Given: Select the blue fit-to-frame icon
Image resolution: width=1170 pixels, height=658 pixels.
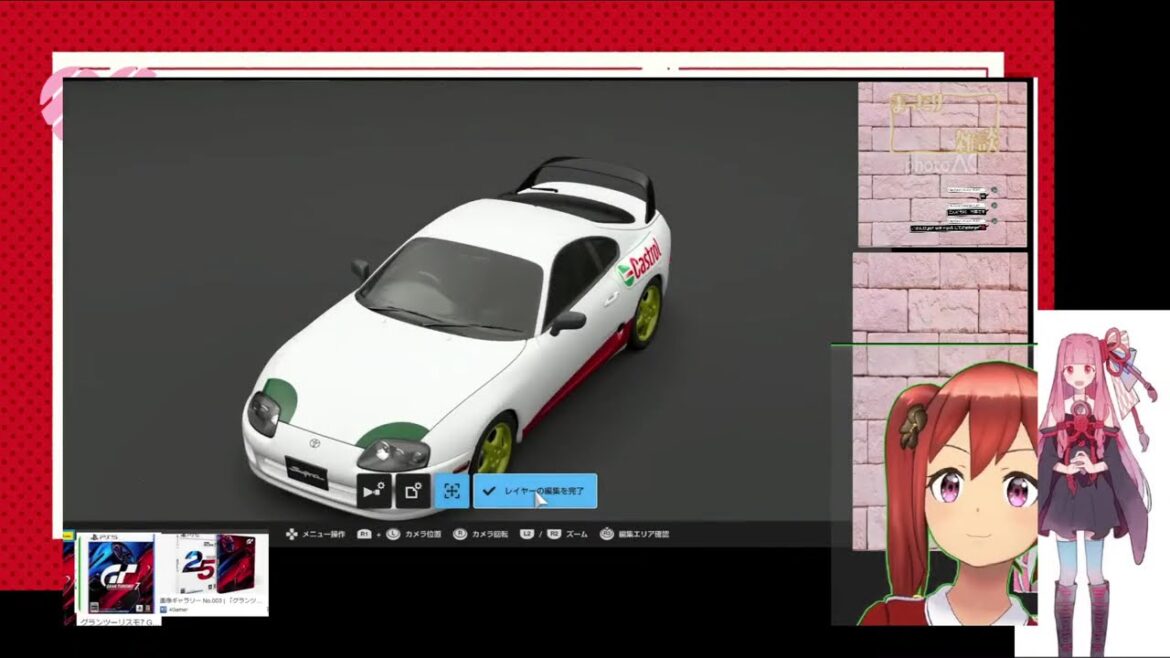Looking at the screenshot, I should [451, 491].
